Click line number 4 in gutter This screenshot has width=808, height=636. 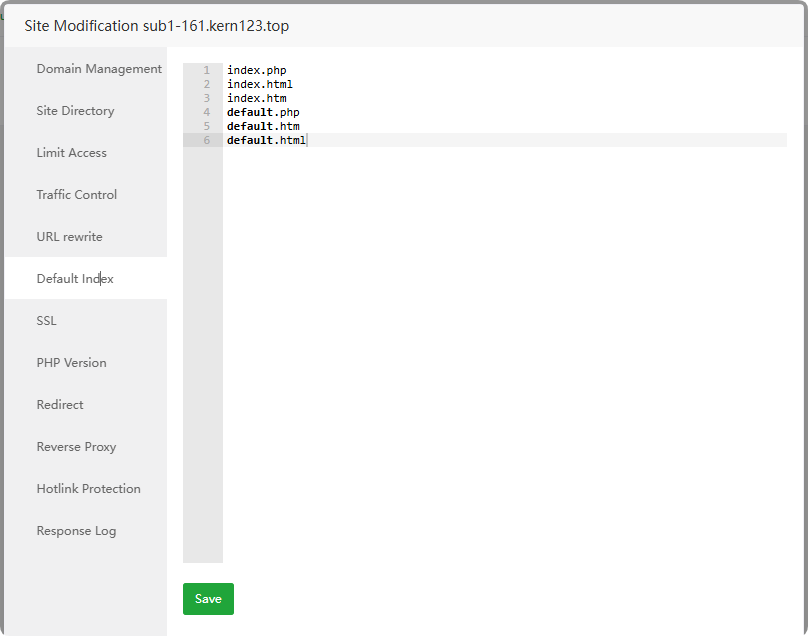(x=207, y=112)
